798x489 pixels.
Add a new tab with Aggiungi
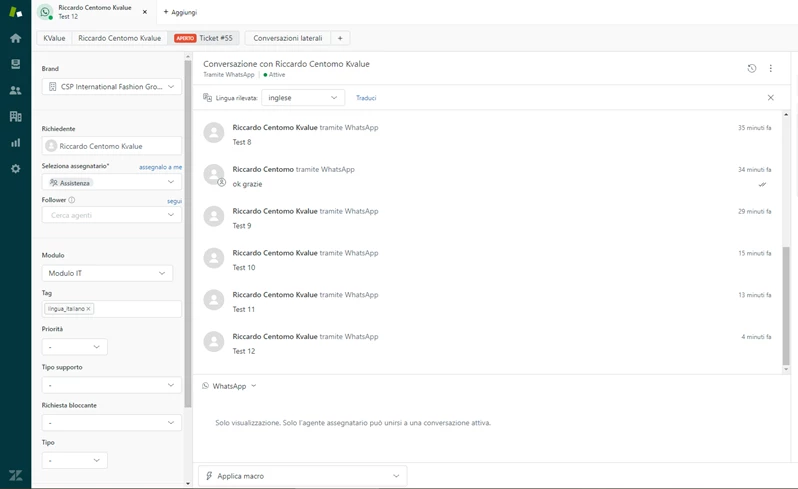(180, 12)
